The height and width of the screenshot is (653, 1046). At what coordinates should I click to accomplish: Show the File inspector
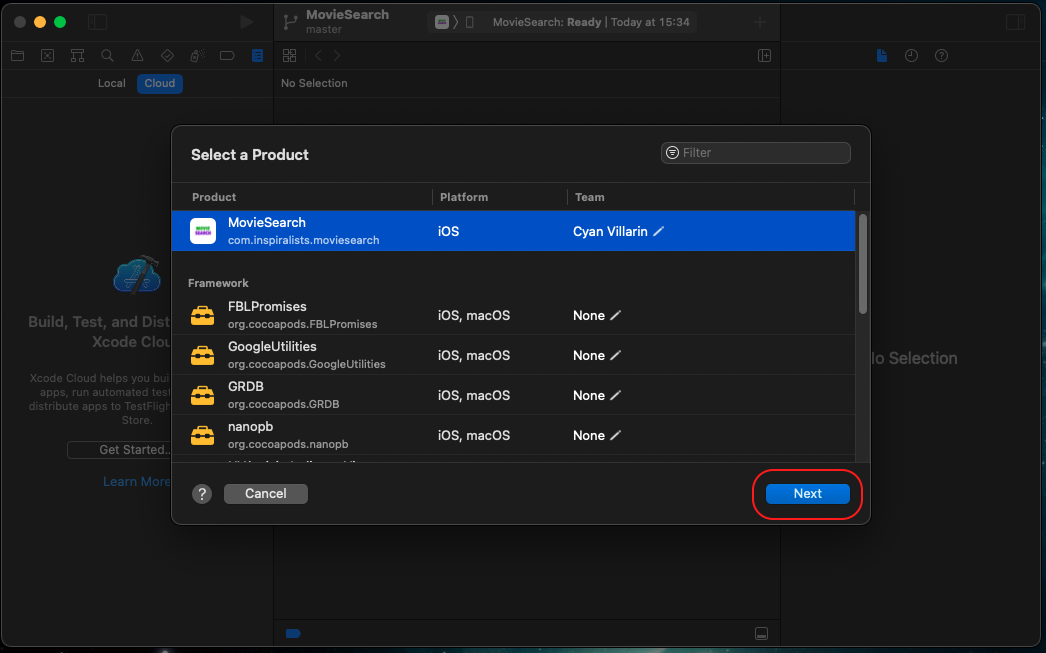click(x=882, y=56)
